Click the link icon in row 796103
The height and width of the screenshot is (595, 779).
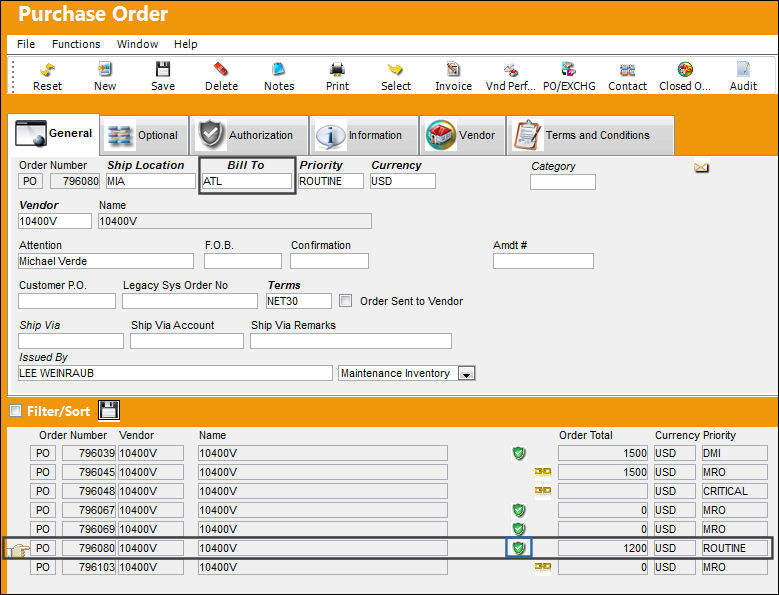point(543,567)
